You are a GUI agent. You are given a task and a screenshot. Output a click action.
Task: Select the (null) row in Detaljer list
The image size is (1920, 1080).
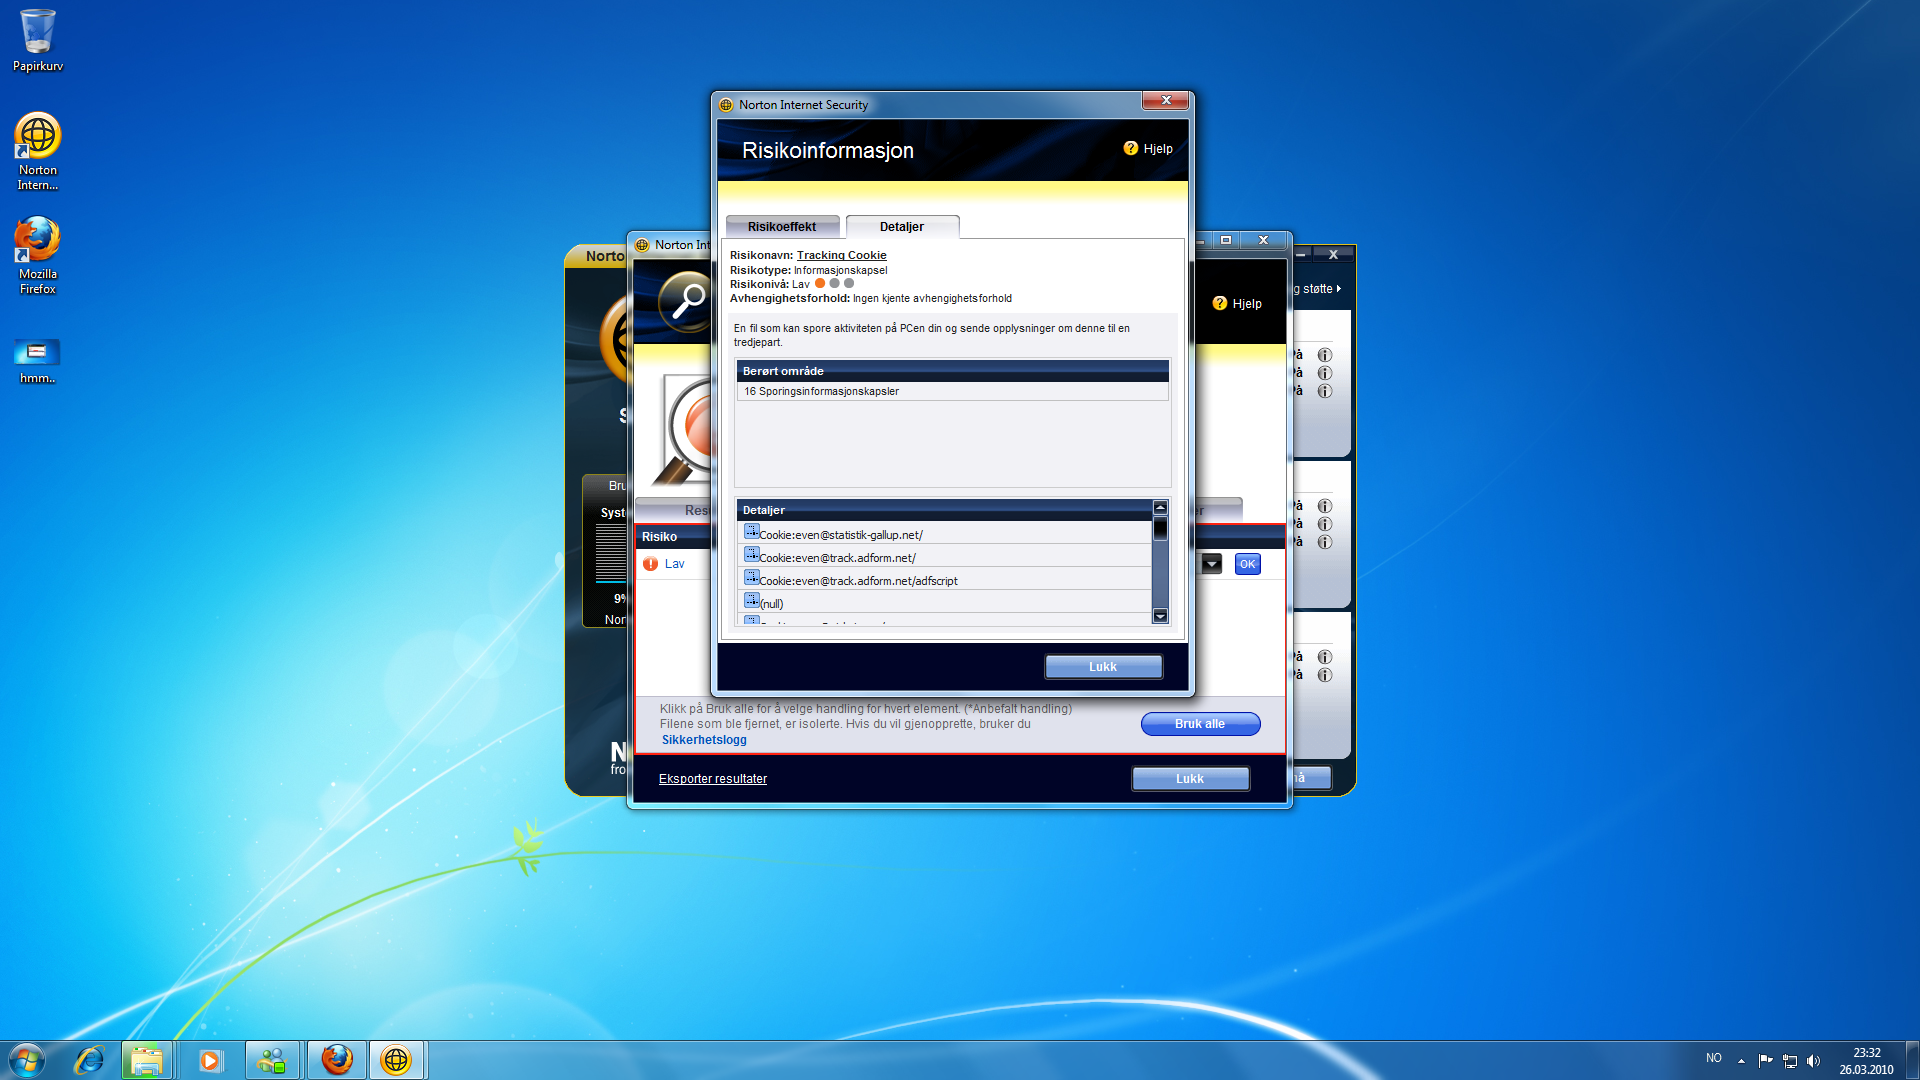point(945,603)
